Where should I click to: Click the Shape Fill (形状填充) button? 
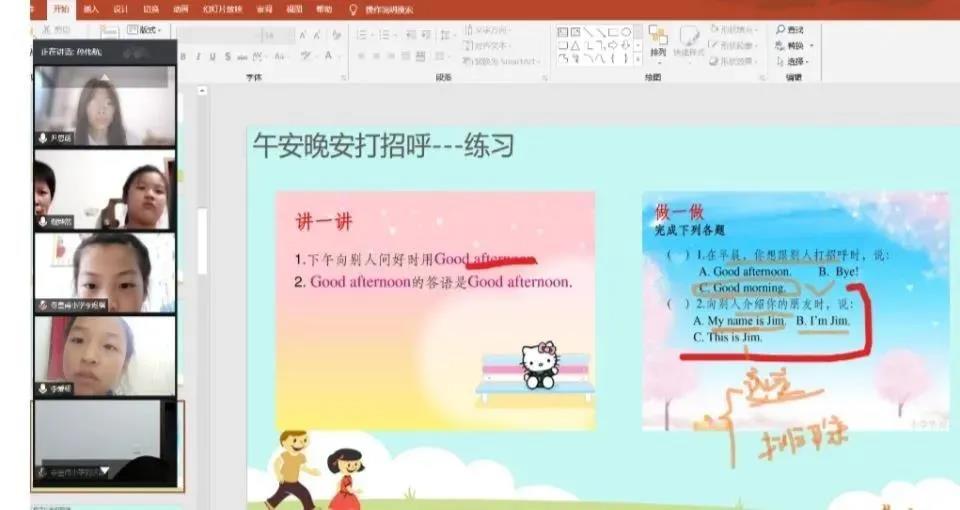click(733, 31)
